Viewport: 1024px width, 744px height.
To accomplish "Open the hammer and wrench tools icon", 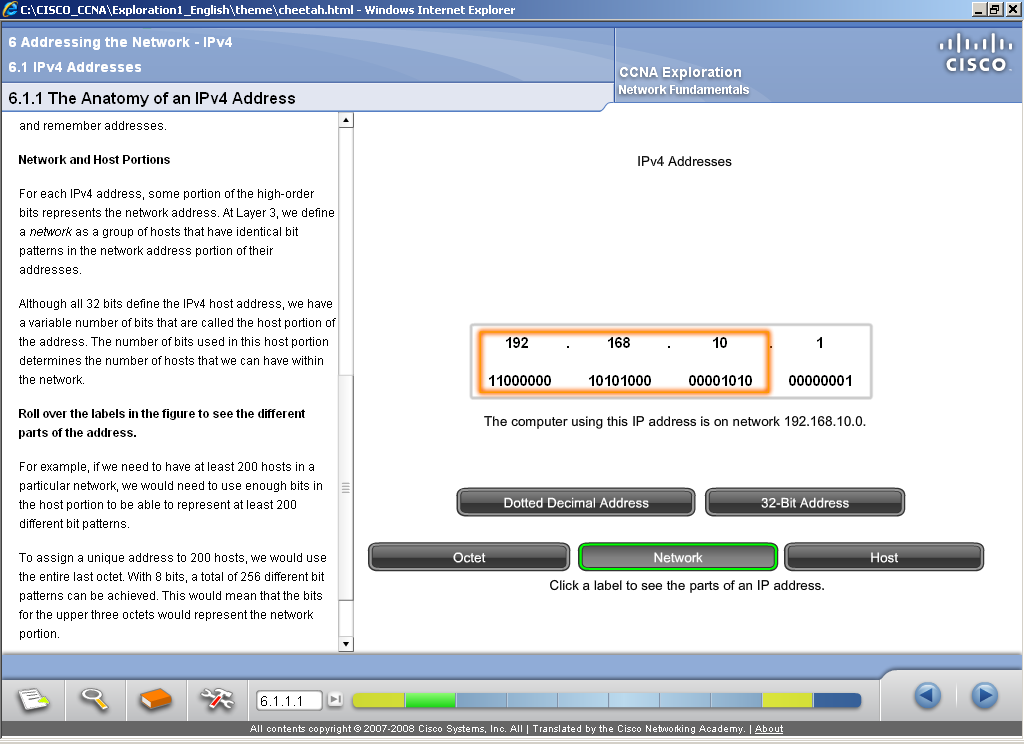I will pos(217,700).
